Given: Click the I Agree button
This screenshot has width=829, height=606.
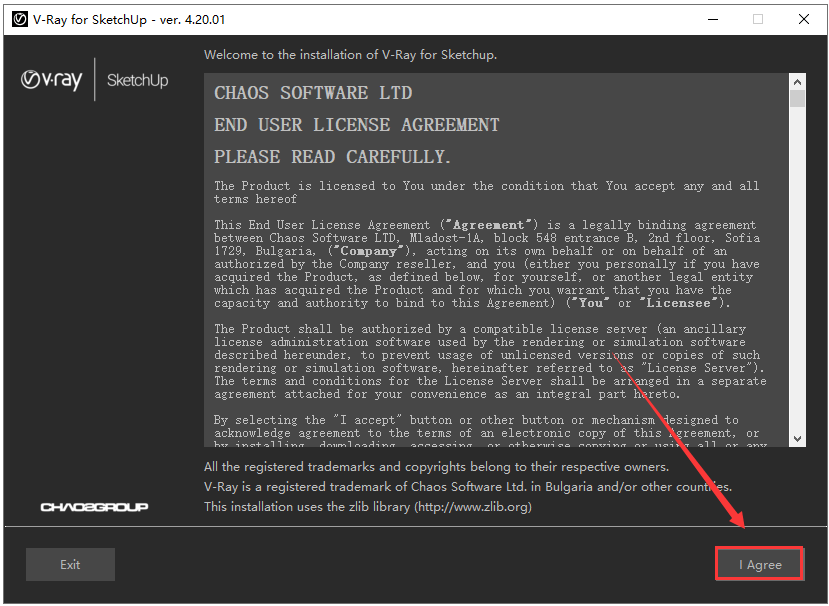Looking at the screenshot, I should click(x=760, y=564).
